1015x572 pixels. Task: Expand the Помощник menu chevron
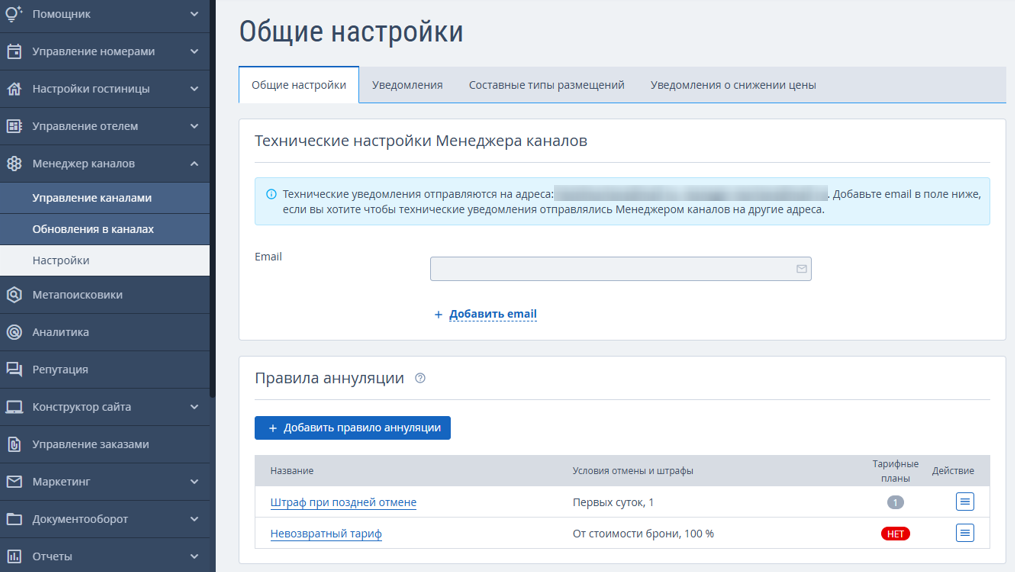click(194, 14)
